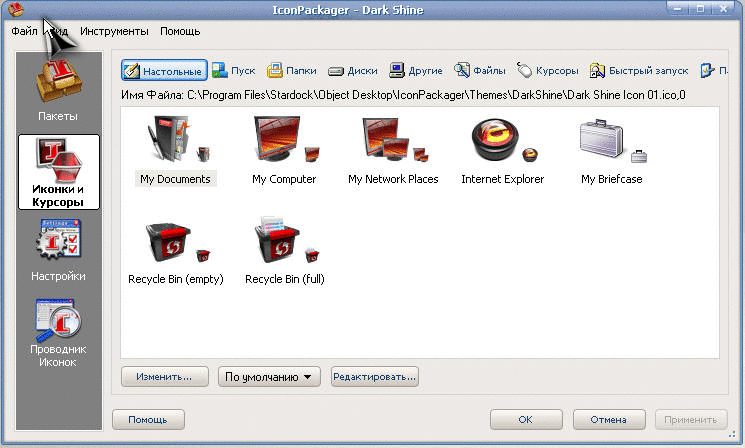Expand the По умолчанию dropdown
This screenshot has height=448, width=745.
click(x=269, y=377)
